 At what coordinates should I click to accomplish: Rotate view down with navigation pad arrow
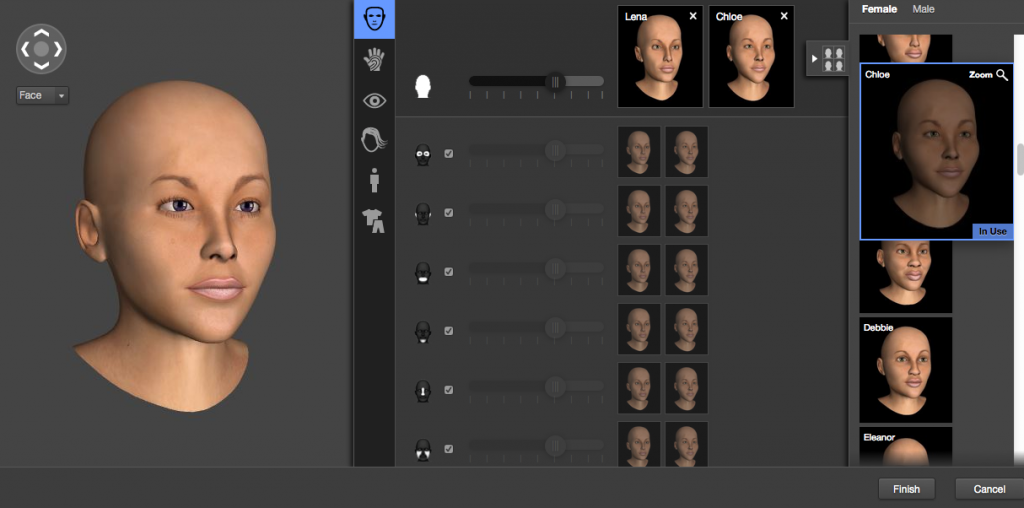(41, 65)
